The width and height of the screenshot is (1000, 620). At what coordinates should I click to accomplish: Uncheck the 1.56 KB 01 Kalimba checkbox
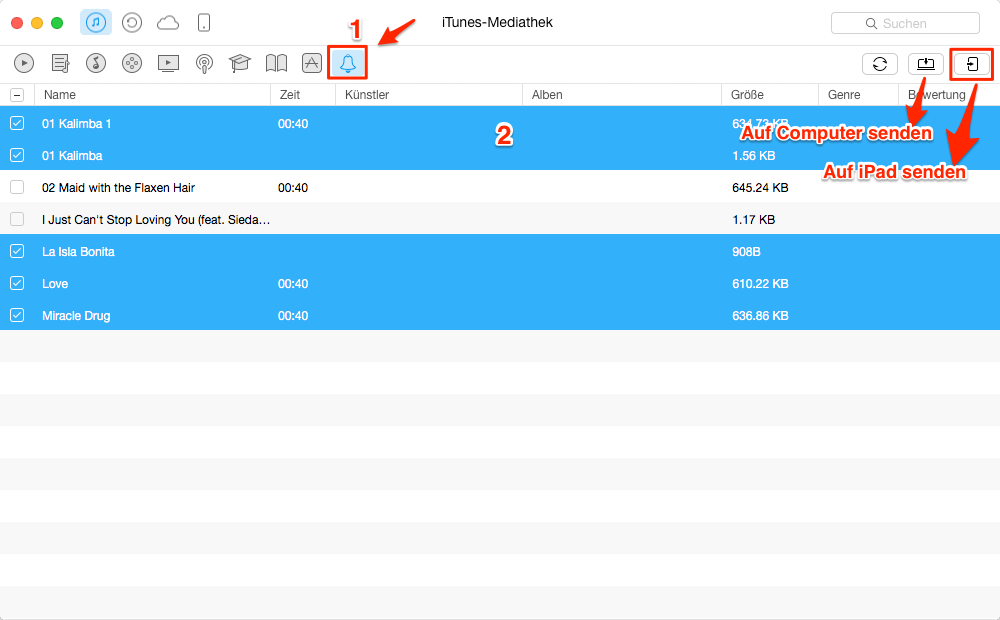tap(17, 155)
